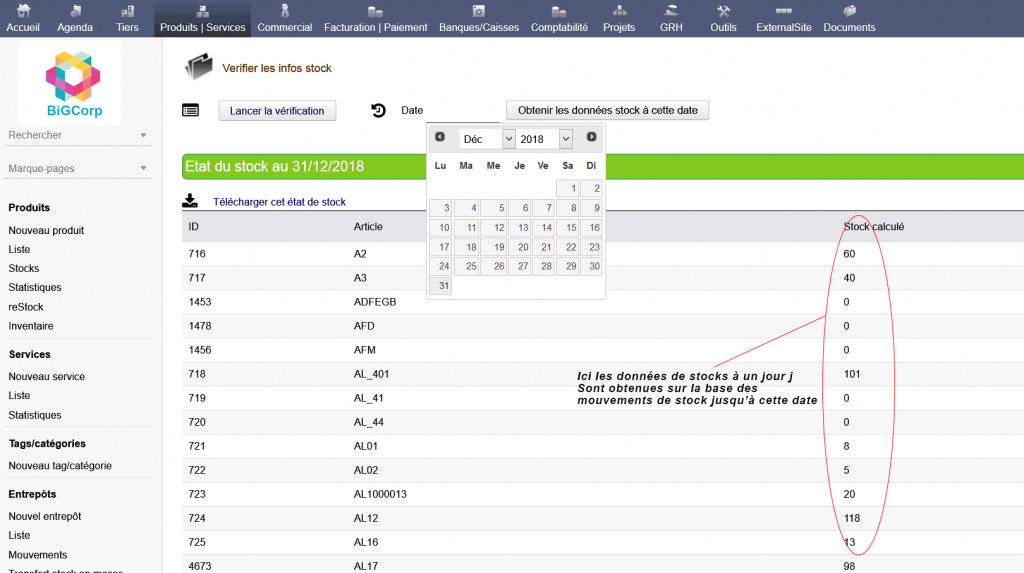Screen dimensions: 1024x573
Task: Go to next month in calendar
Action: tap(592, 137)
